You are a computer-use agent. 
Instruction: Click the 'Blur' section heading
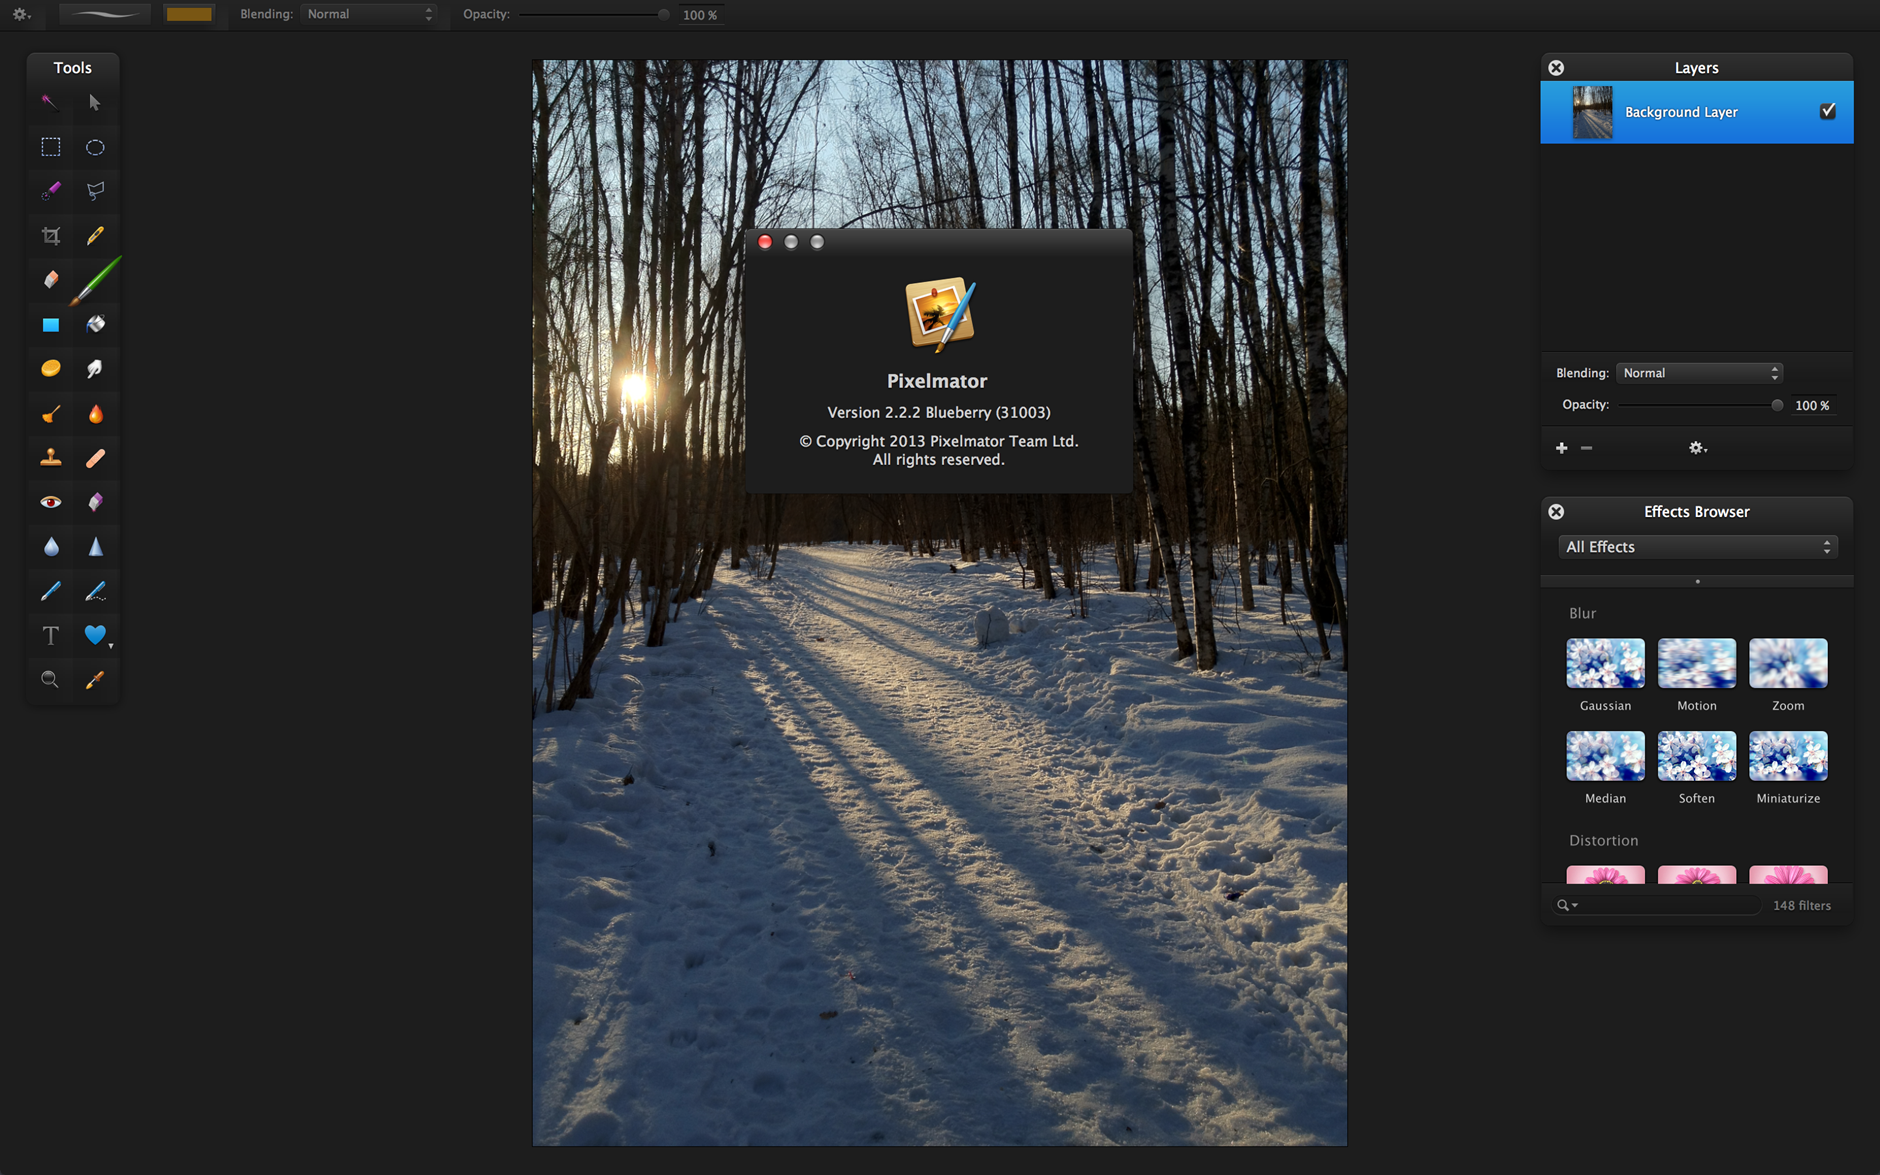[1582, 613]
